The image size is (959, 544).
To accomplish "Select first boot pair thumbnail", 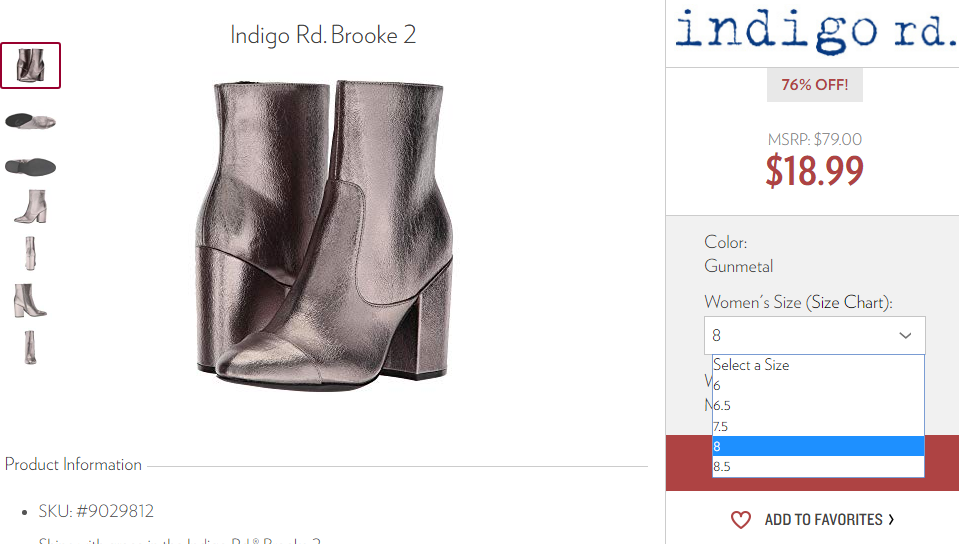I will coord(31,65).
